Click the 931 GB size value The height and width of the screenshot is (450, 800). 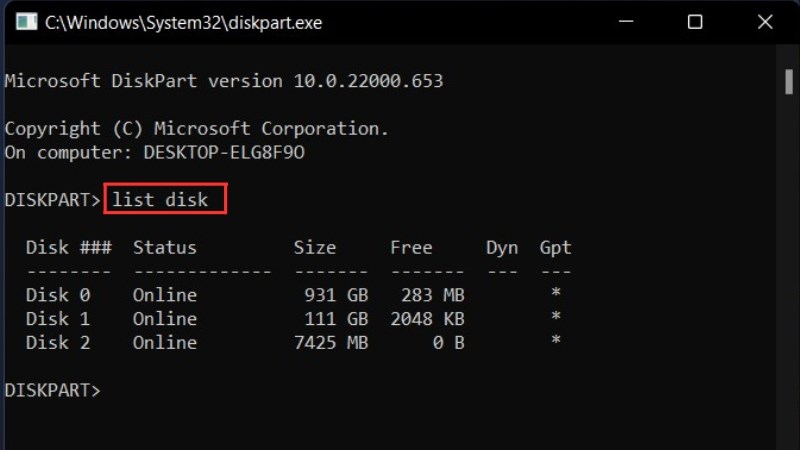336,295
